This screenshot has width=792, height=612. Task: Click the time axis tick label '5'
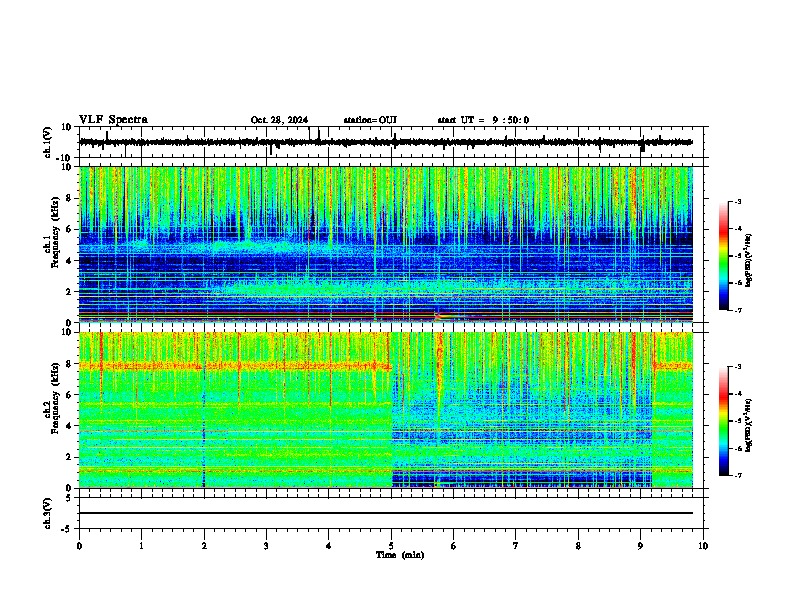point(391,546)
